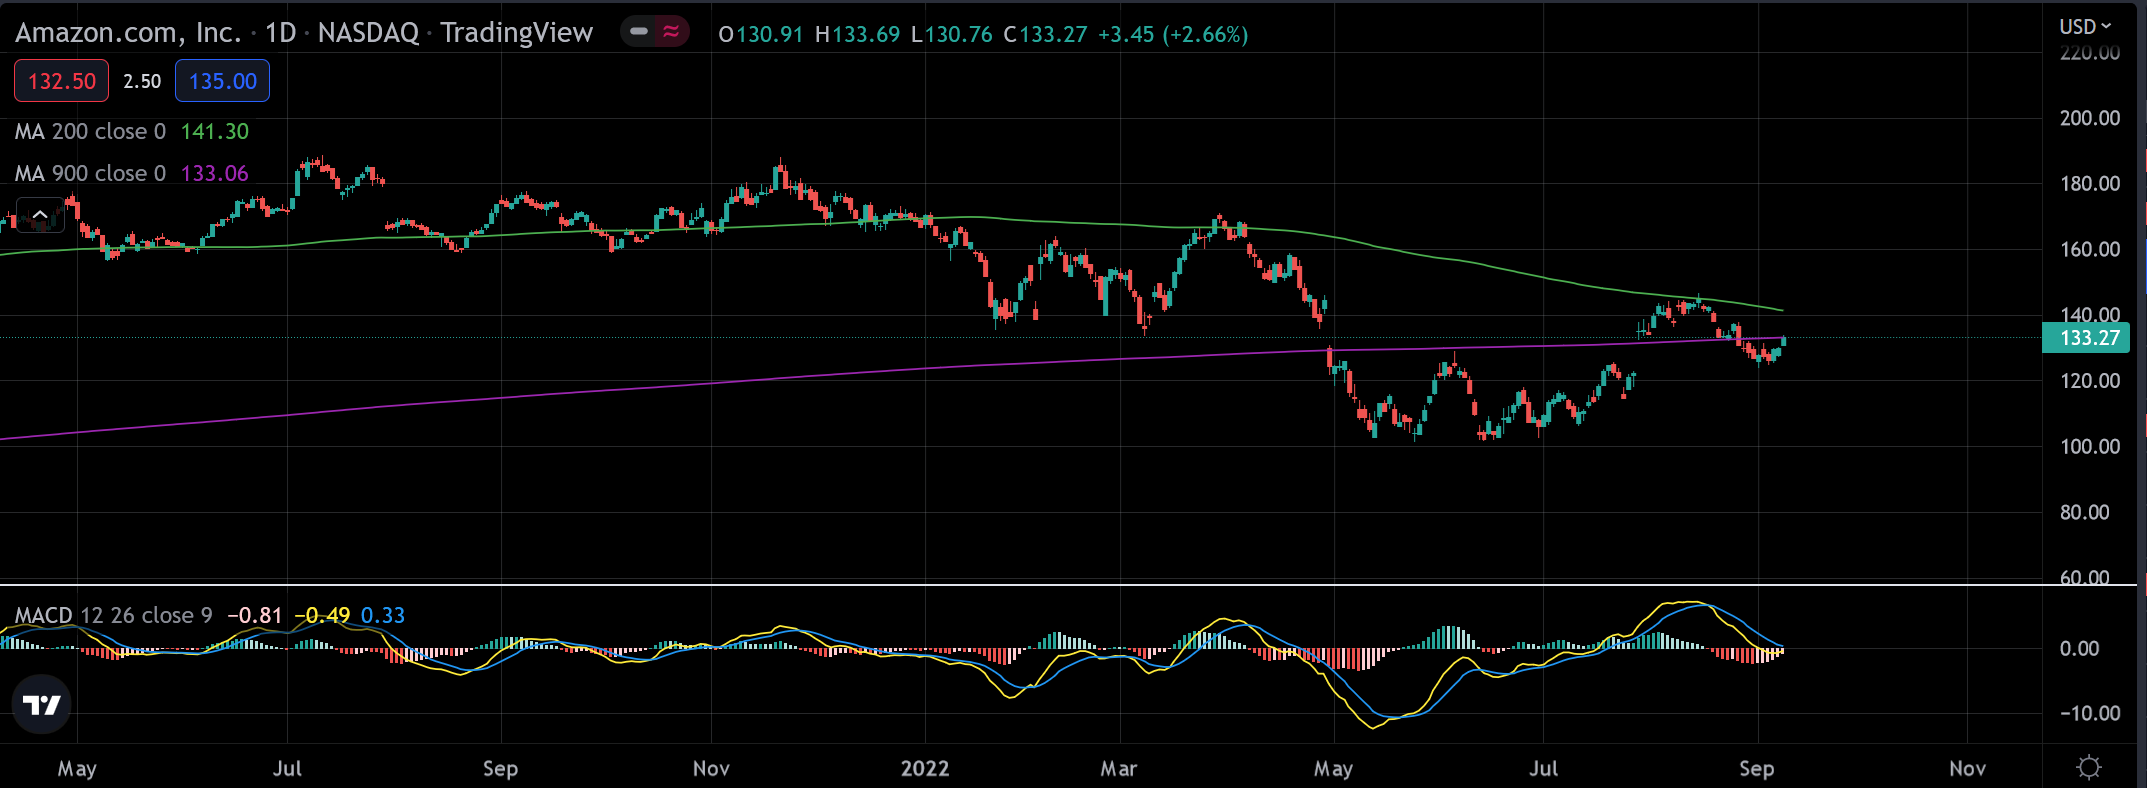
Task: Click the H133.69 high value
Action: pos(857,34)
